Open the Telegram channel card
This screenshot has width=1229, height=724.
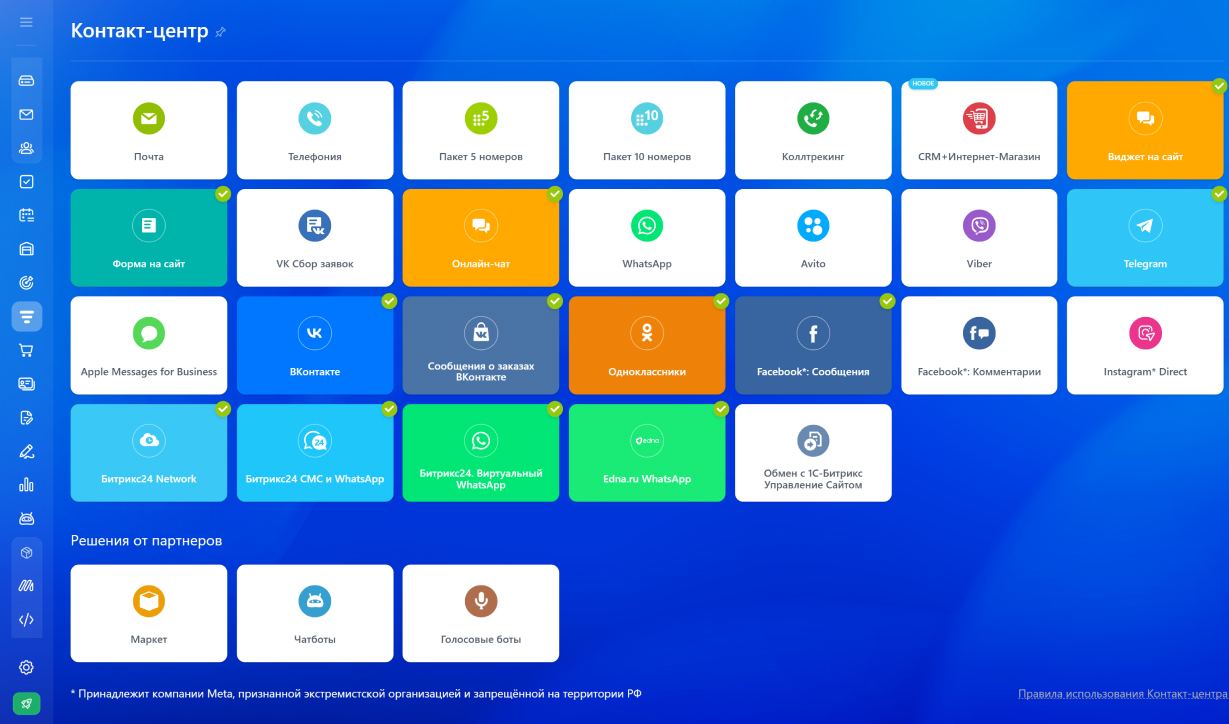click(x=1145, y=238)
